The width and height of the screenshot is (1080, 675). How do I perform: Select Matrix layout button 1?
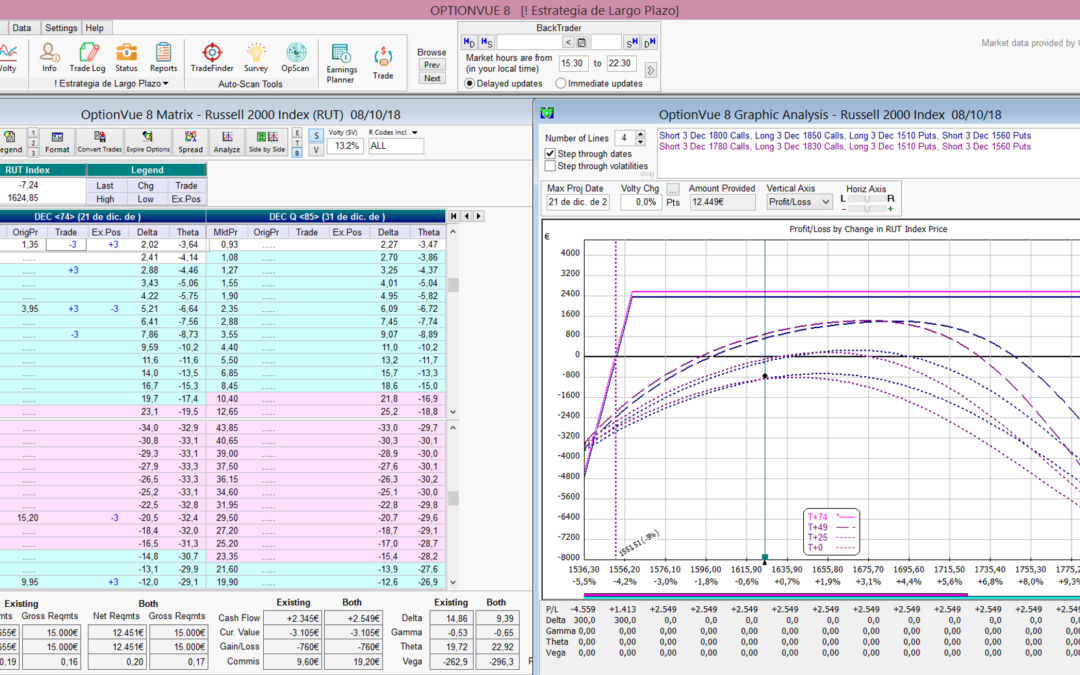32,133
